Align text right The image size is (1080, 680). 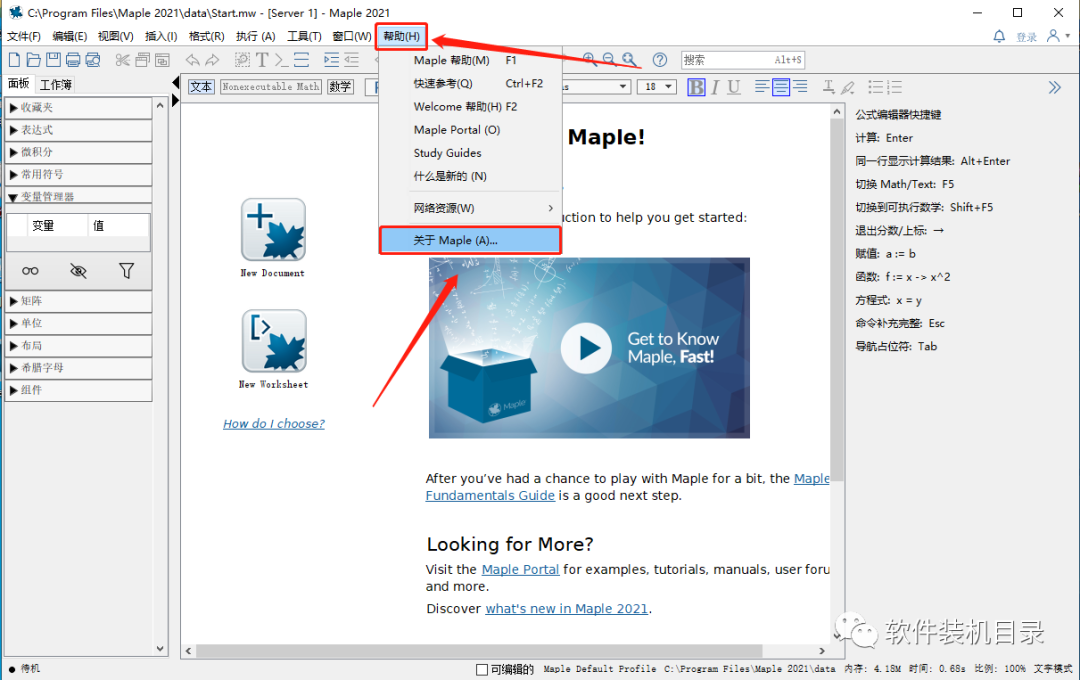(800, 87)
